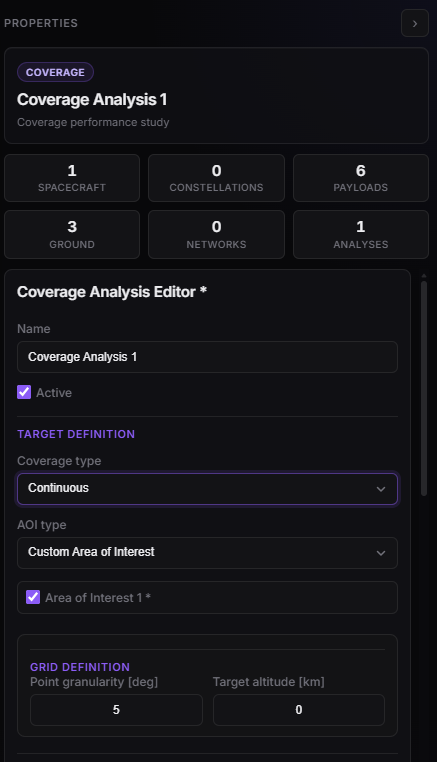Click the TARGET DEFINITION section heading
Image resolution: width=437 pixels, height=762 pixels.
point(76,434)
